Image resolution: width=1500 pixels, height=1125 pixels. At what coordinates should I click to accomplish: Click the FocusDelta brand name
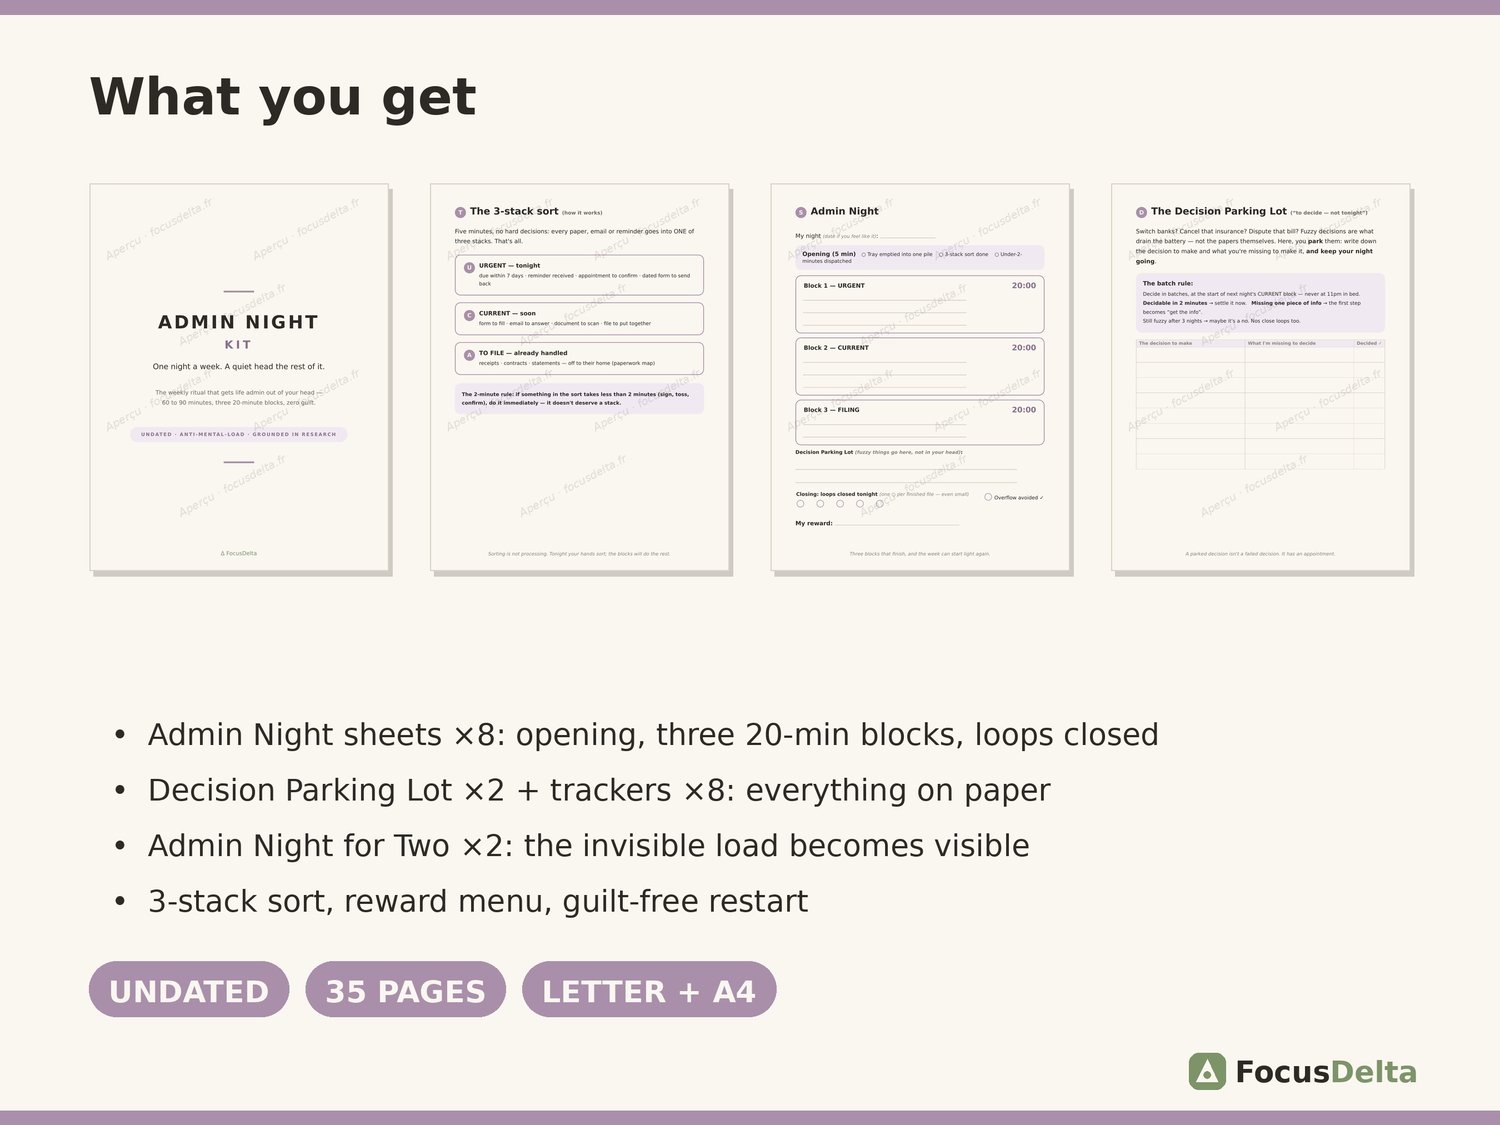(1326, 1072)
